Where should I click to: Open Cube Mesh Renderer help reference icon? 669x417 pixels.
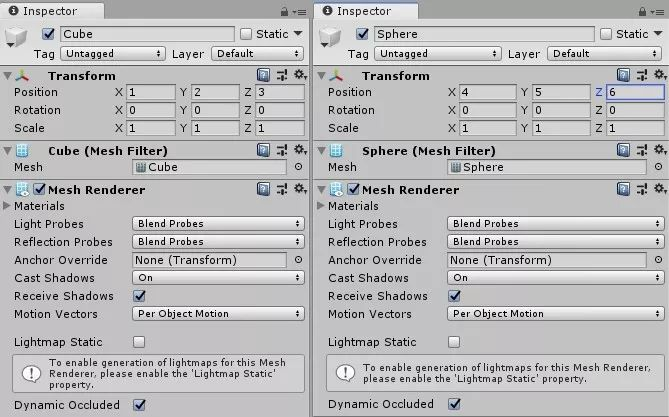[263, 189]
